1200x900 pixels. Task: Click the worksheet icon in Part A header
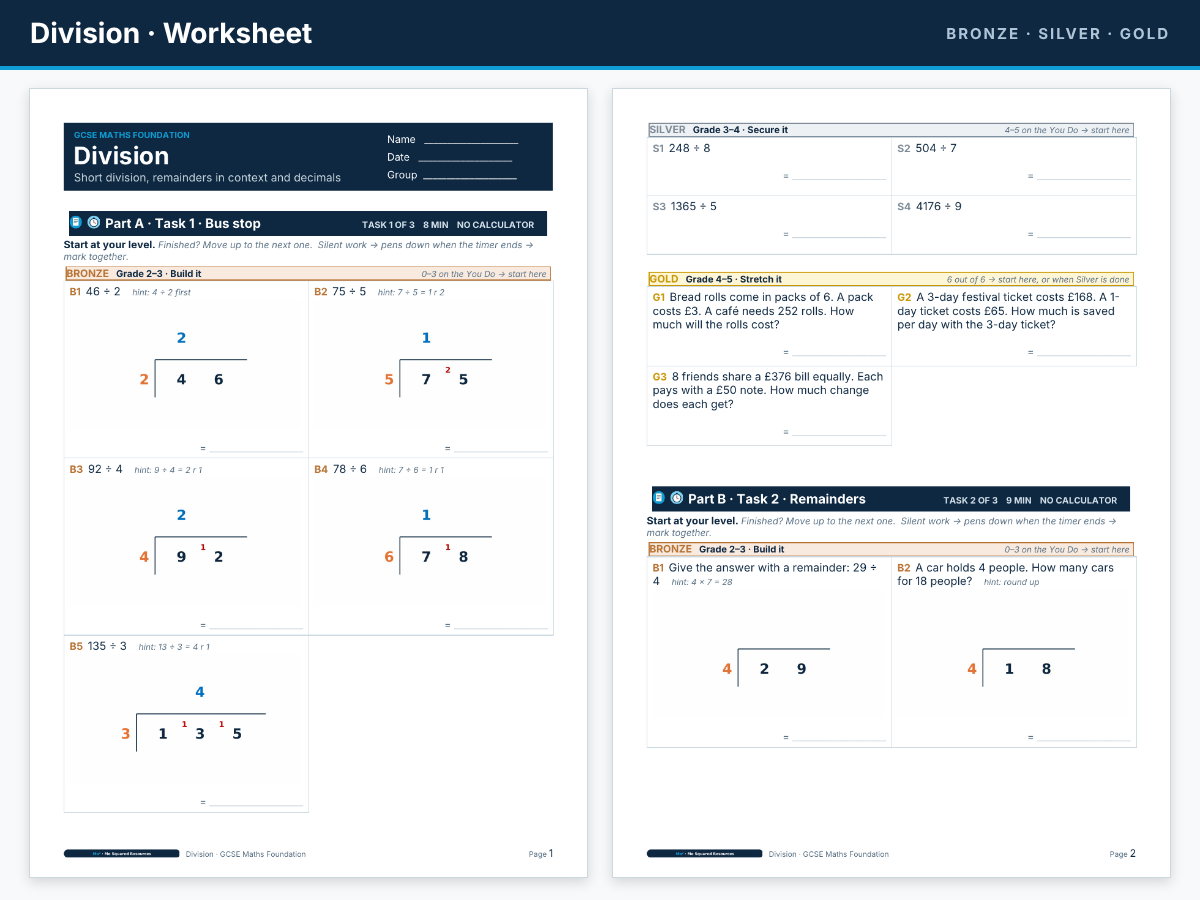click(76, 223)
